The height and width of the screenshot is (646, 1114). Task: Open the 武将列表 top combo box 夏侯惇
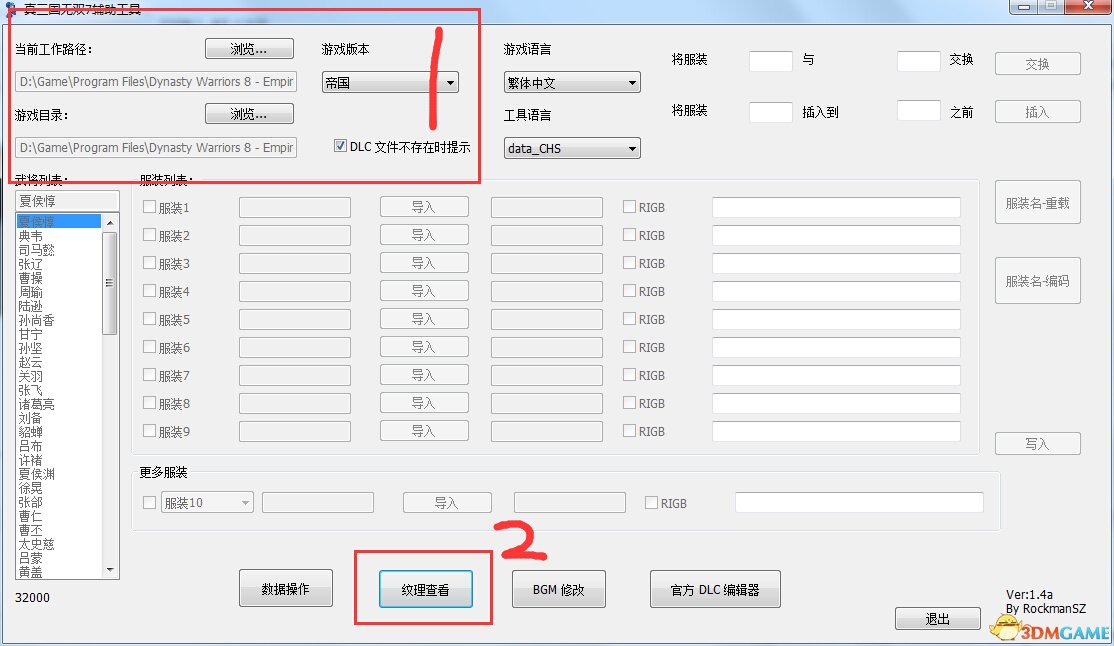[67, 201]
